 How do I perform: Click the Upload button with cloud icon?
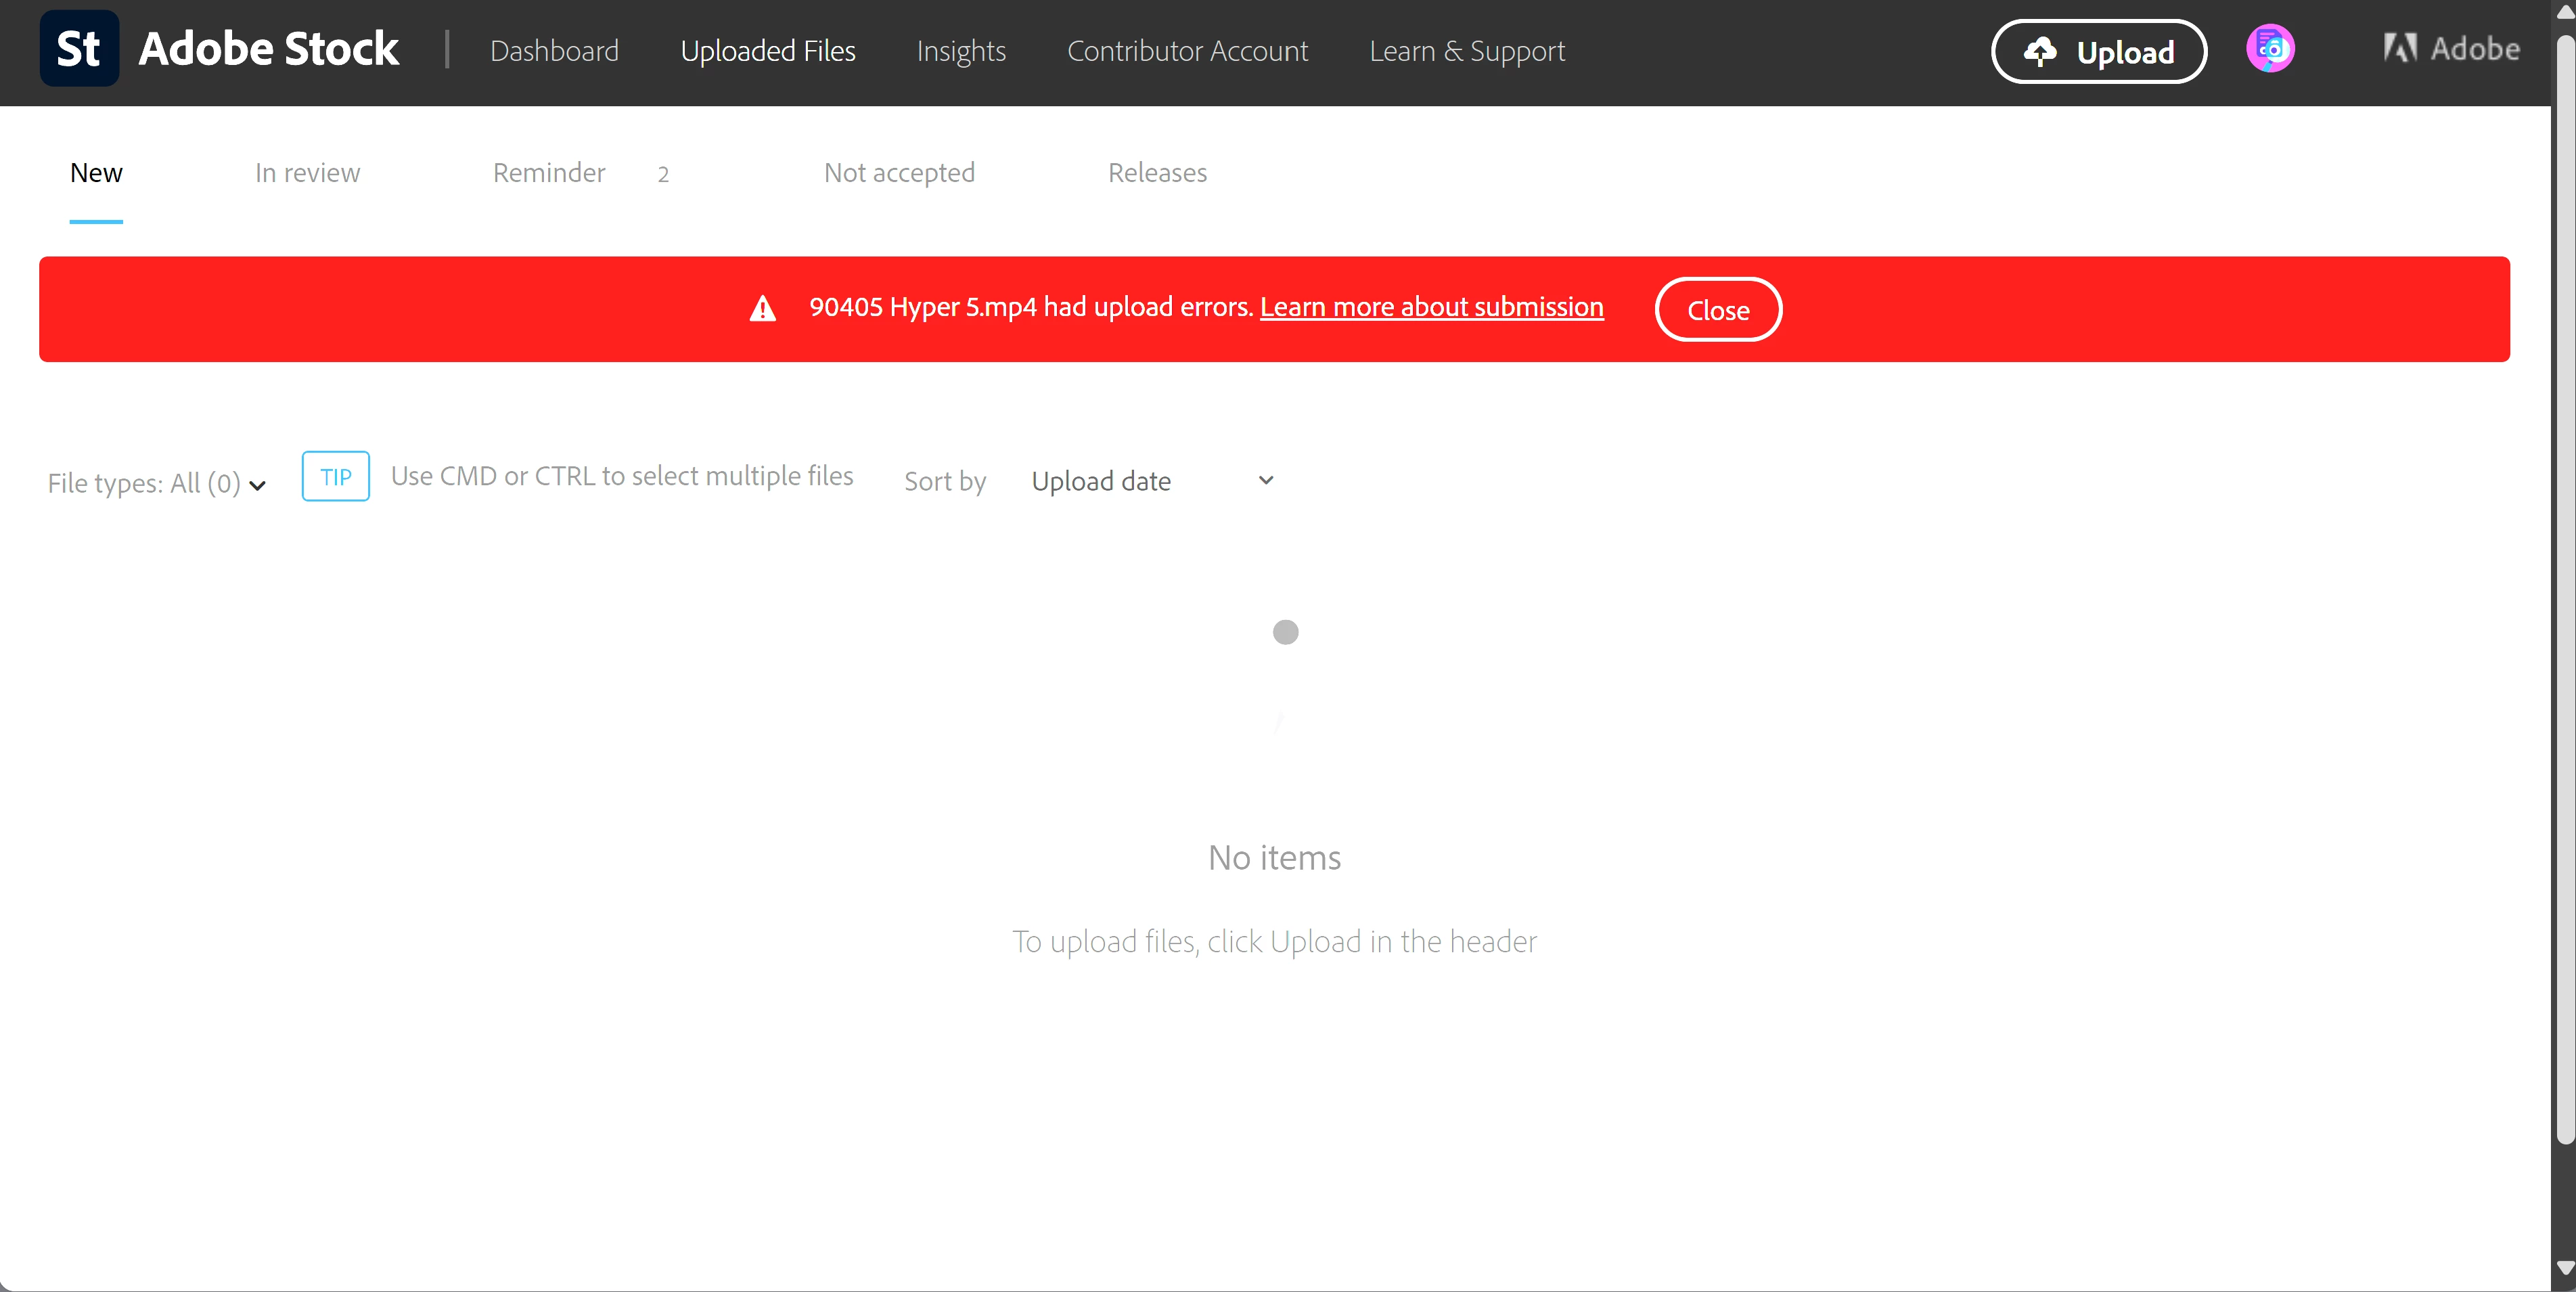click(x=2098, y=52)
